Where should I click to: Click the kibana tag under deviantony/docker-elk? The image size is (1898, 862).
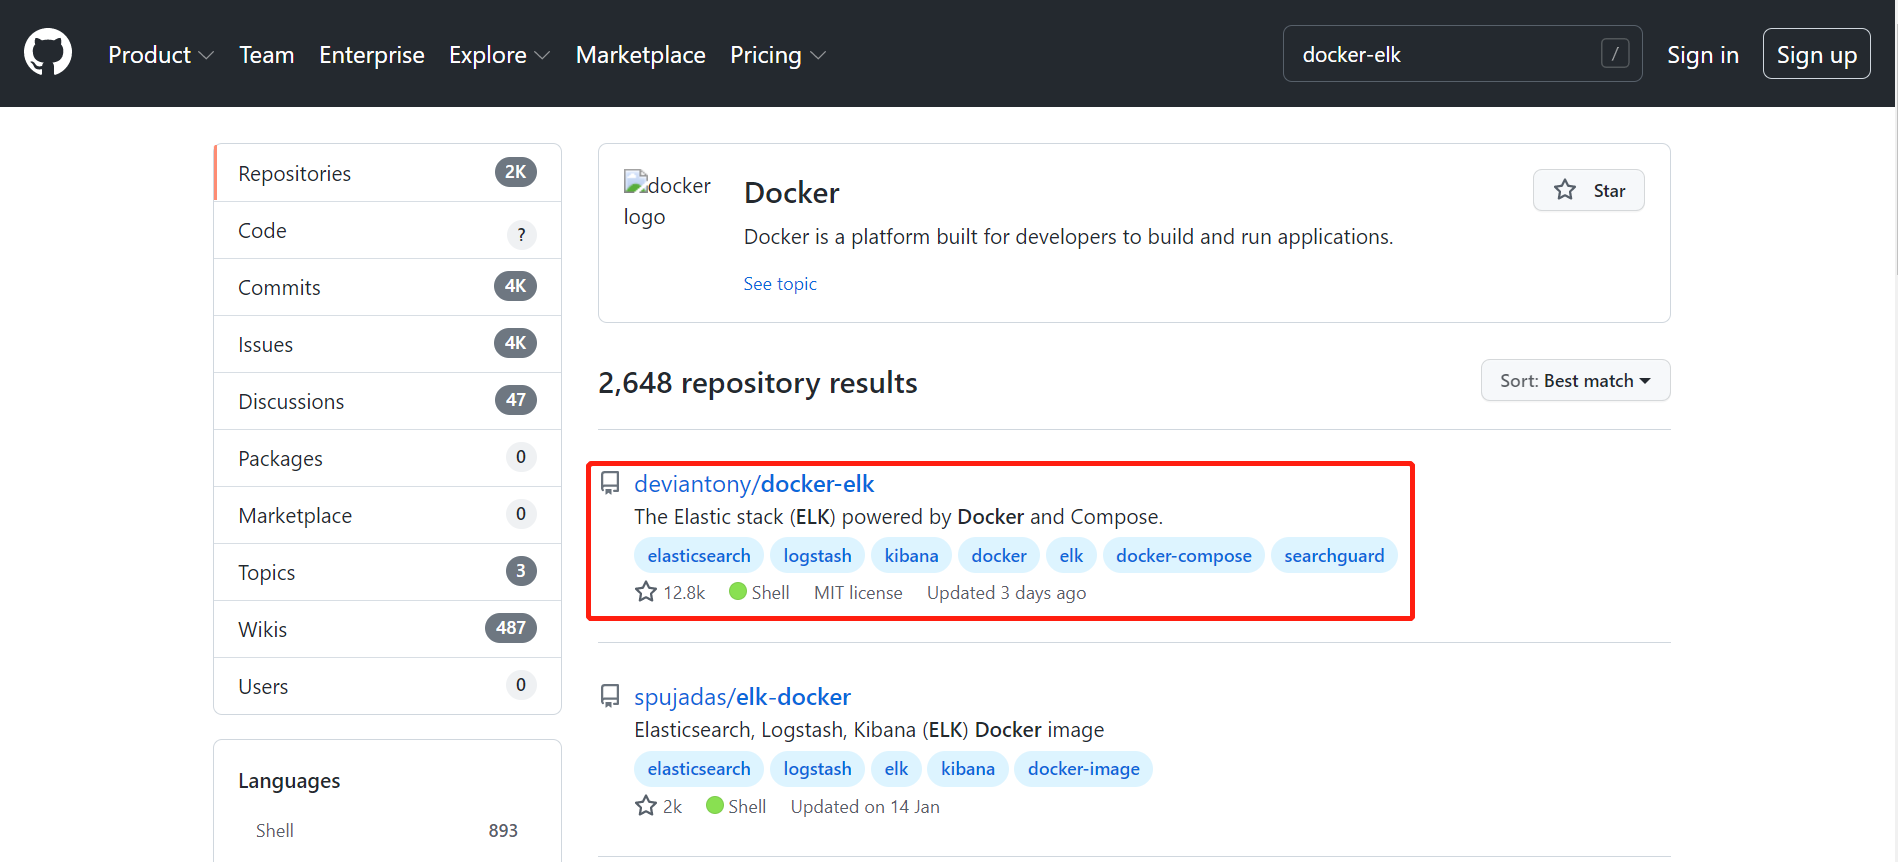click(x=911, y=556)
